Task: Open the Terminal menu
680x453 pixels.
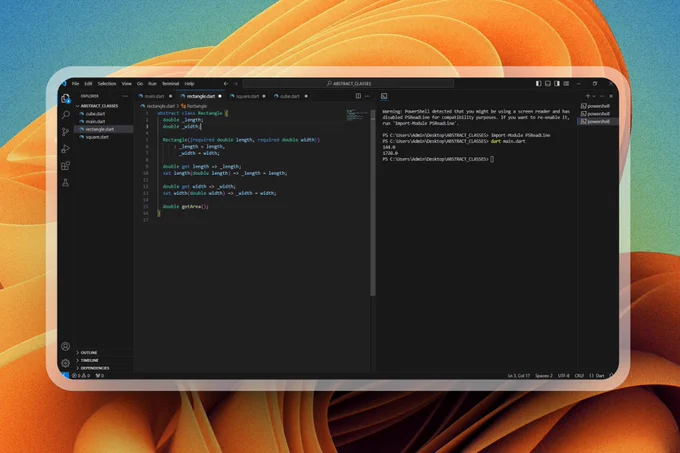Action: pyautogui.click(x=170, y=84)
